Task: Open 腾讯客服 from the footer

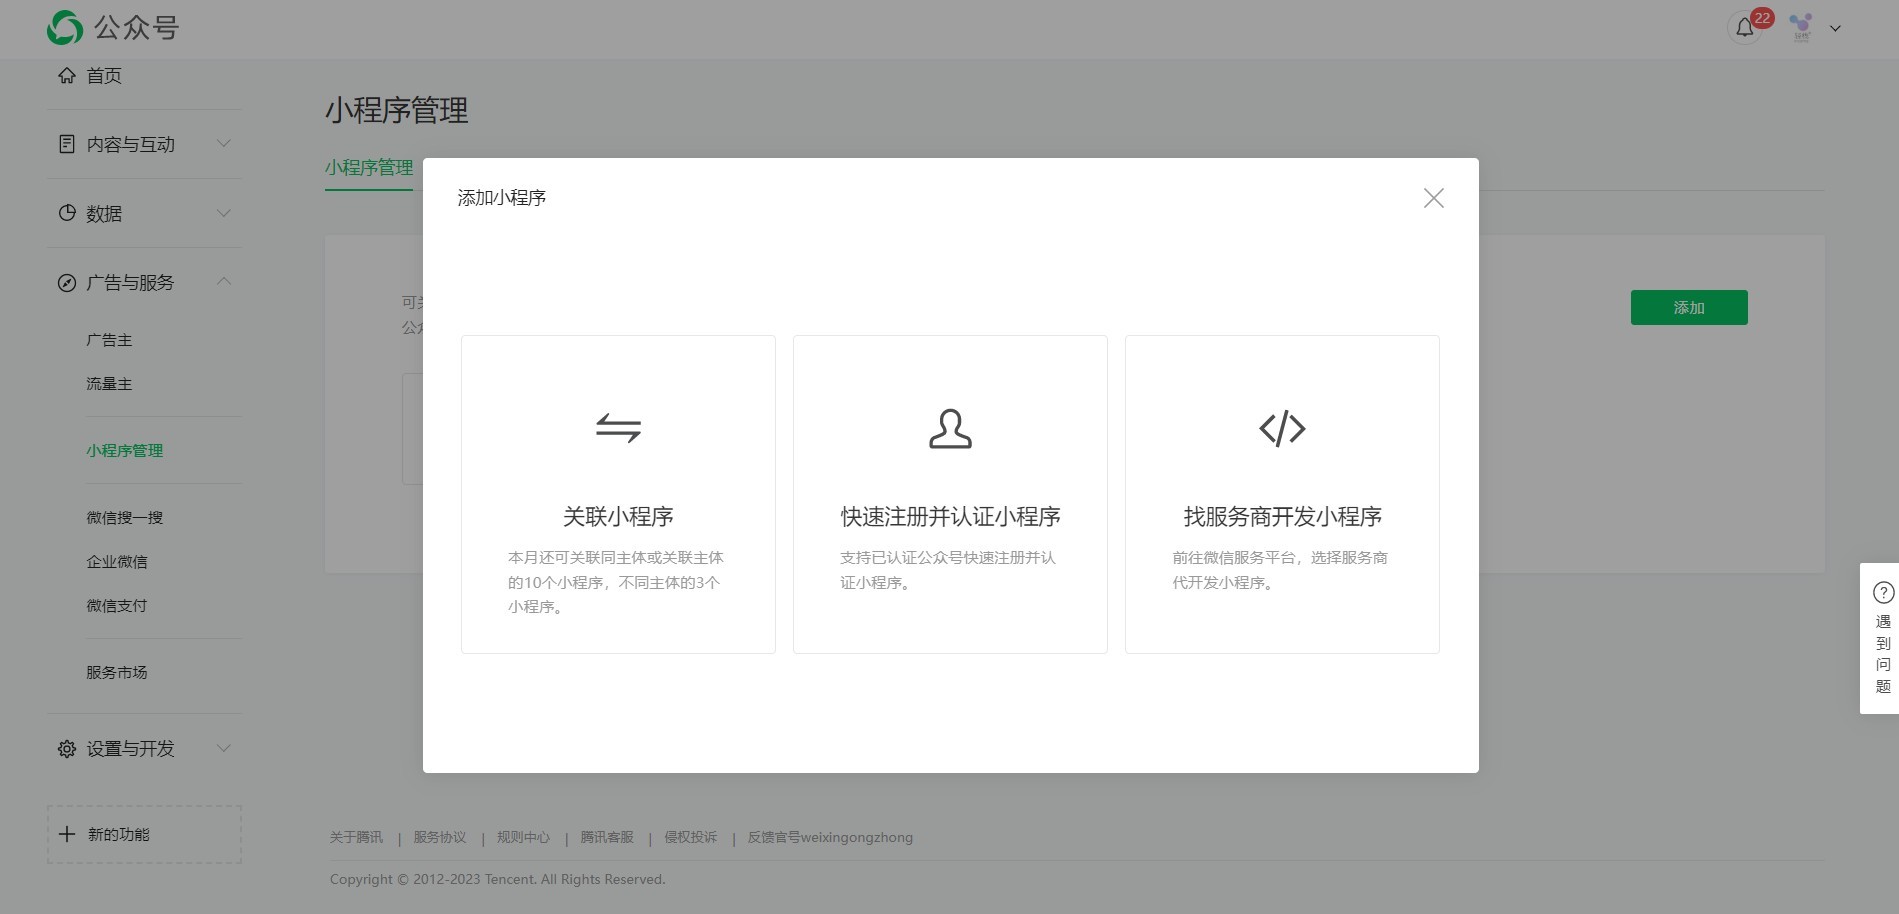Action: pos(605,837)
